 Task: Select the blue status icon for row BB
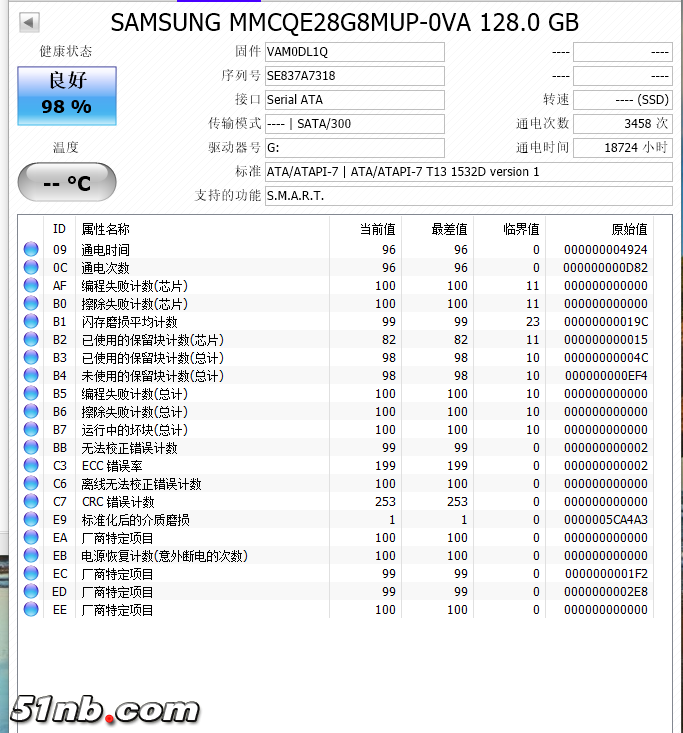point(31,448)
